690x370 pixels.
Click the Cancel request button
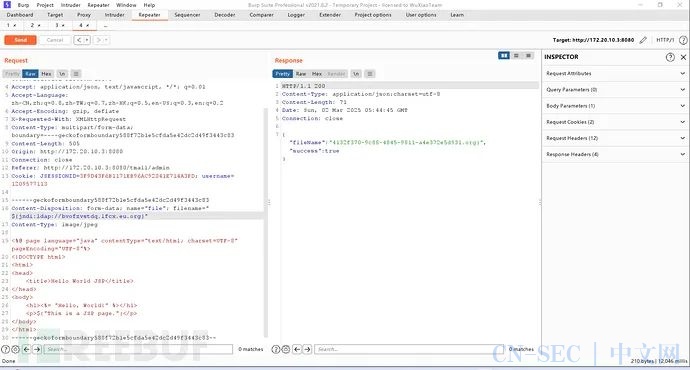click(x=55, y=40)
